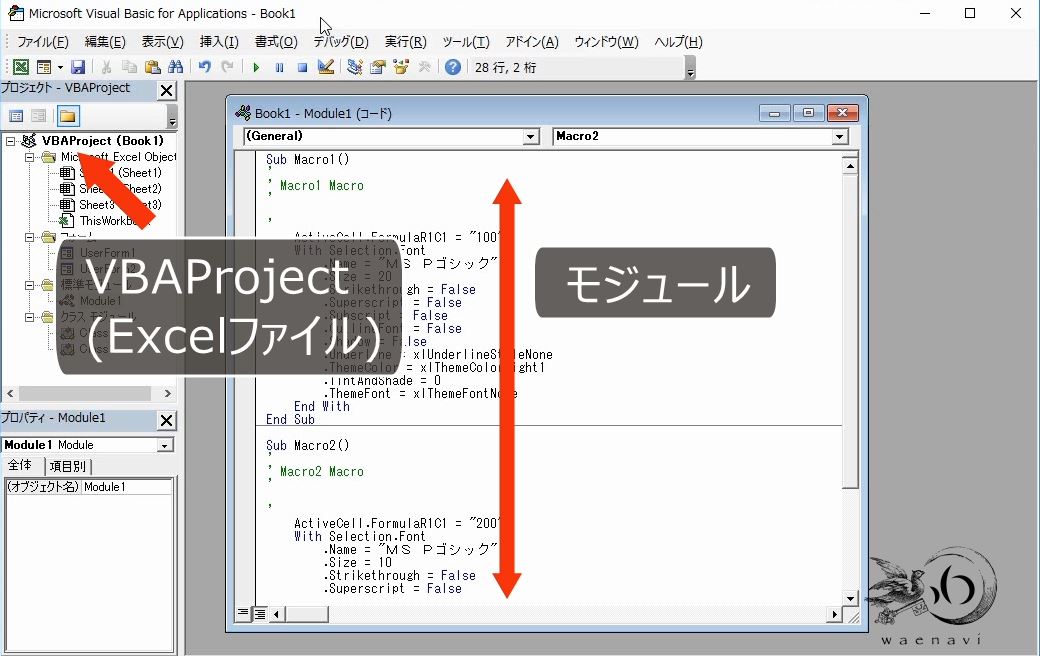This screenshot has height=656, width=1040.
Task: Switch to Microsoft Excel via toolbar icon
Action: [x=21, y=67]
